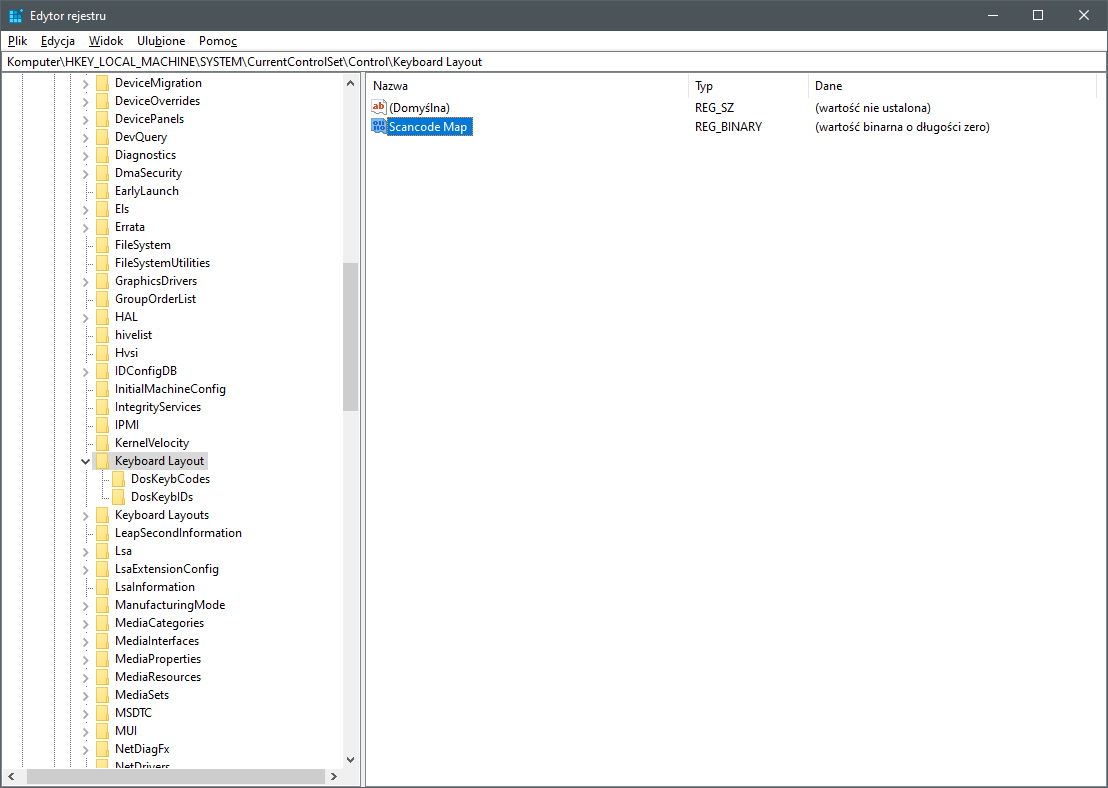Click the IPMI folder icon
The height and width of the screenshot is (788, 1108).
pyautogui.click(x=102, y=425)
